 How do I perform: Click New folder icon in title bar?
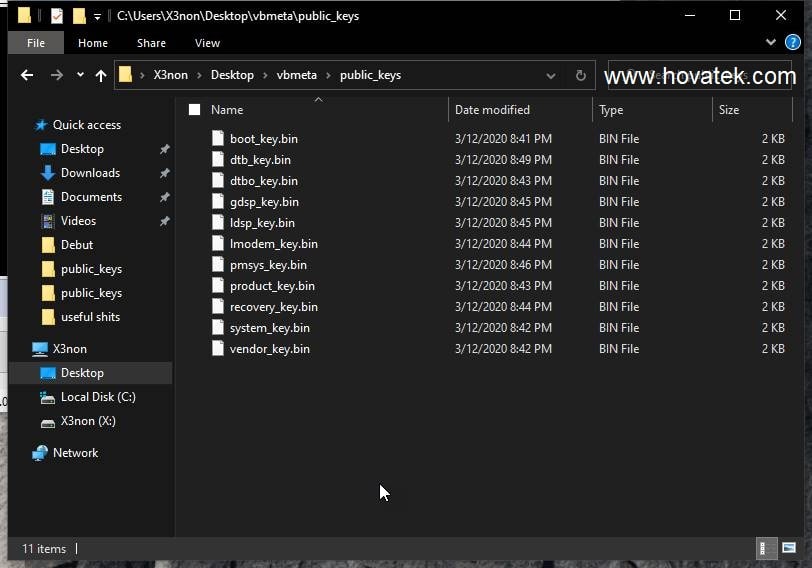(79, 16)
